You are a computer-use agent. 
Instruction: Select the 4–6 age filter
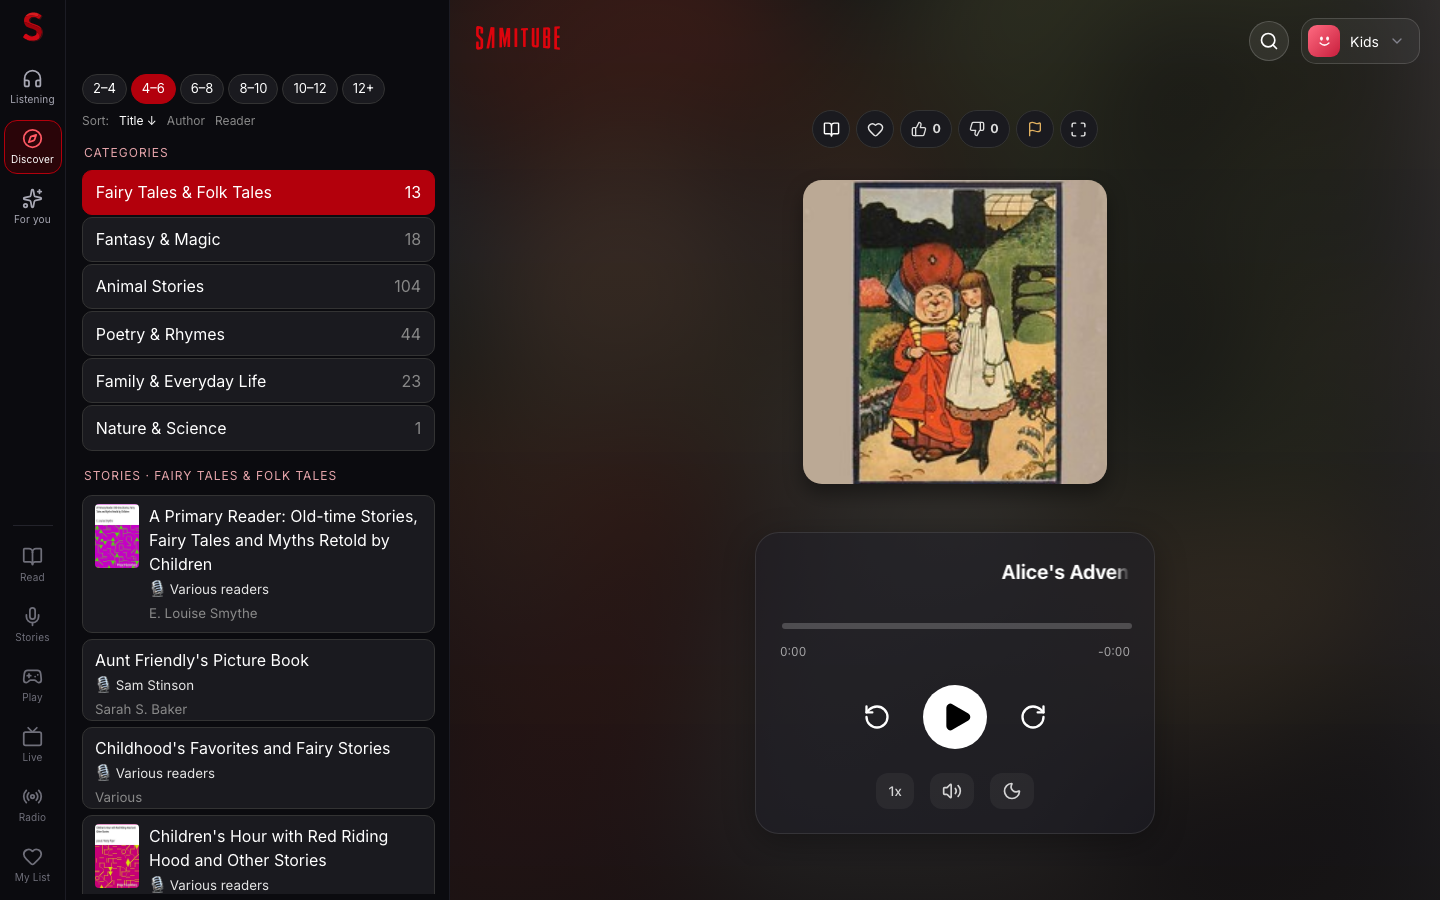point(153,89)
